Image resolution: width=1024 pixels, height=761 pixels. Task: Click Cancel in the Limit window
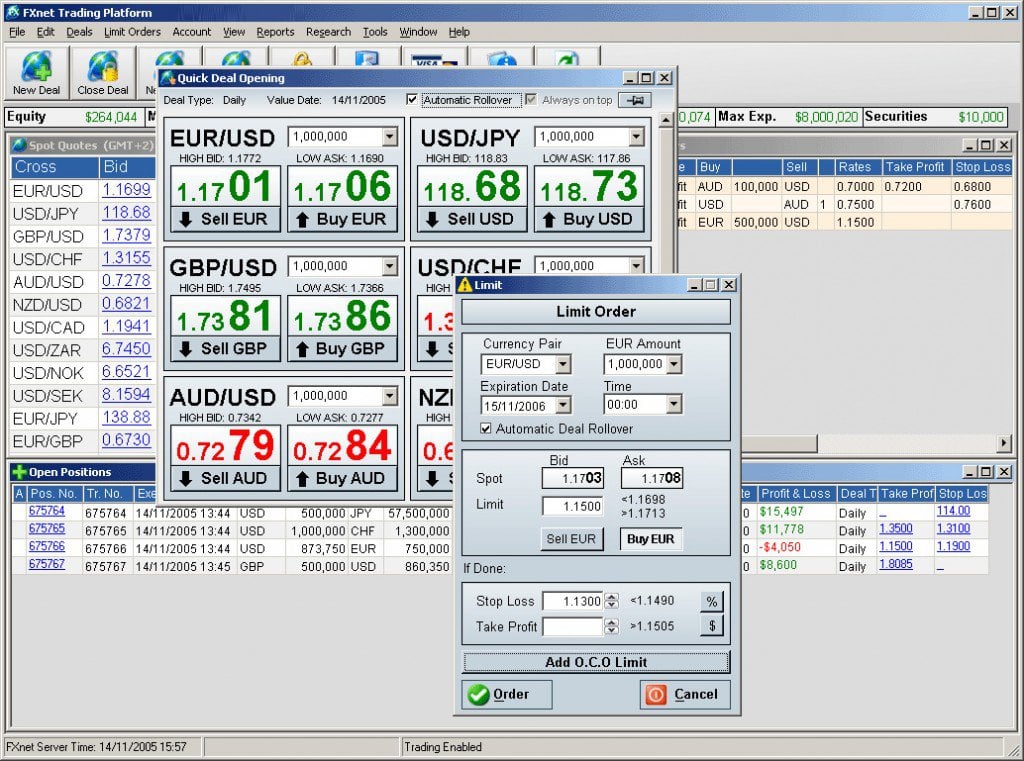click(685, 694)
